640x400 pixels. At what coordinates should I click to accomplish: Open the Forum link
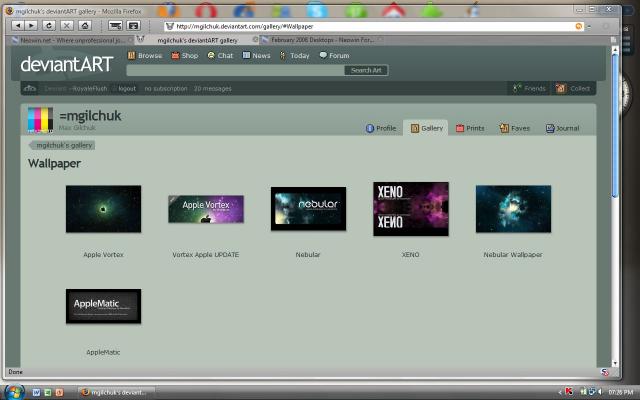coord(334,56)
